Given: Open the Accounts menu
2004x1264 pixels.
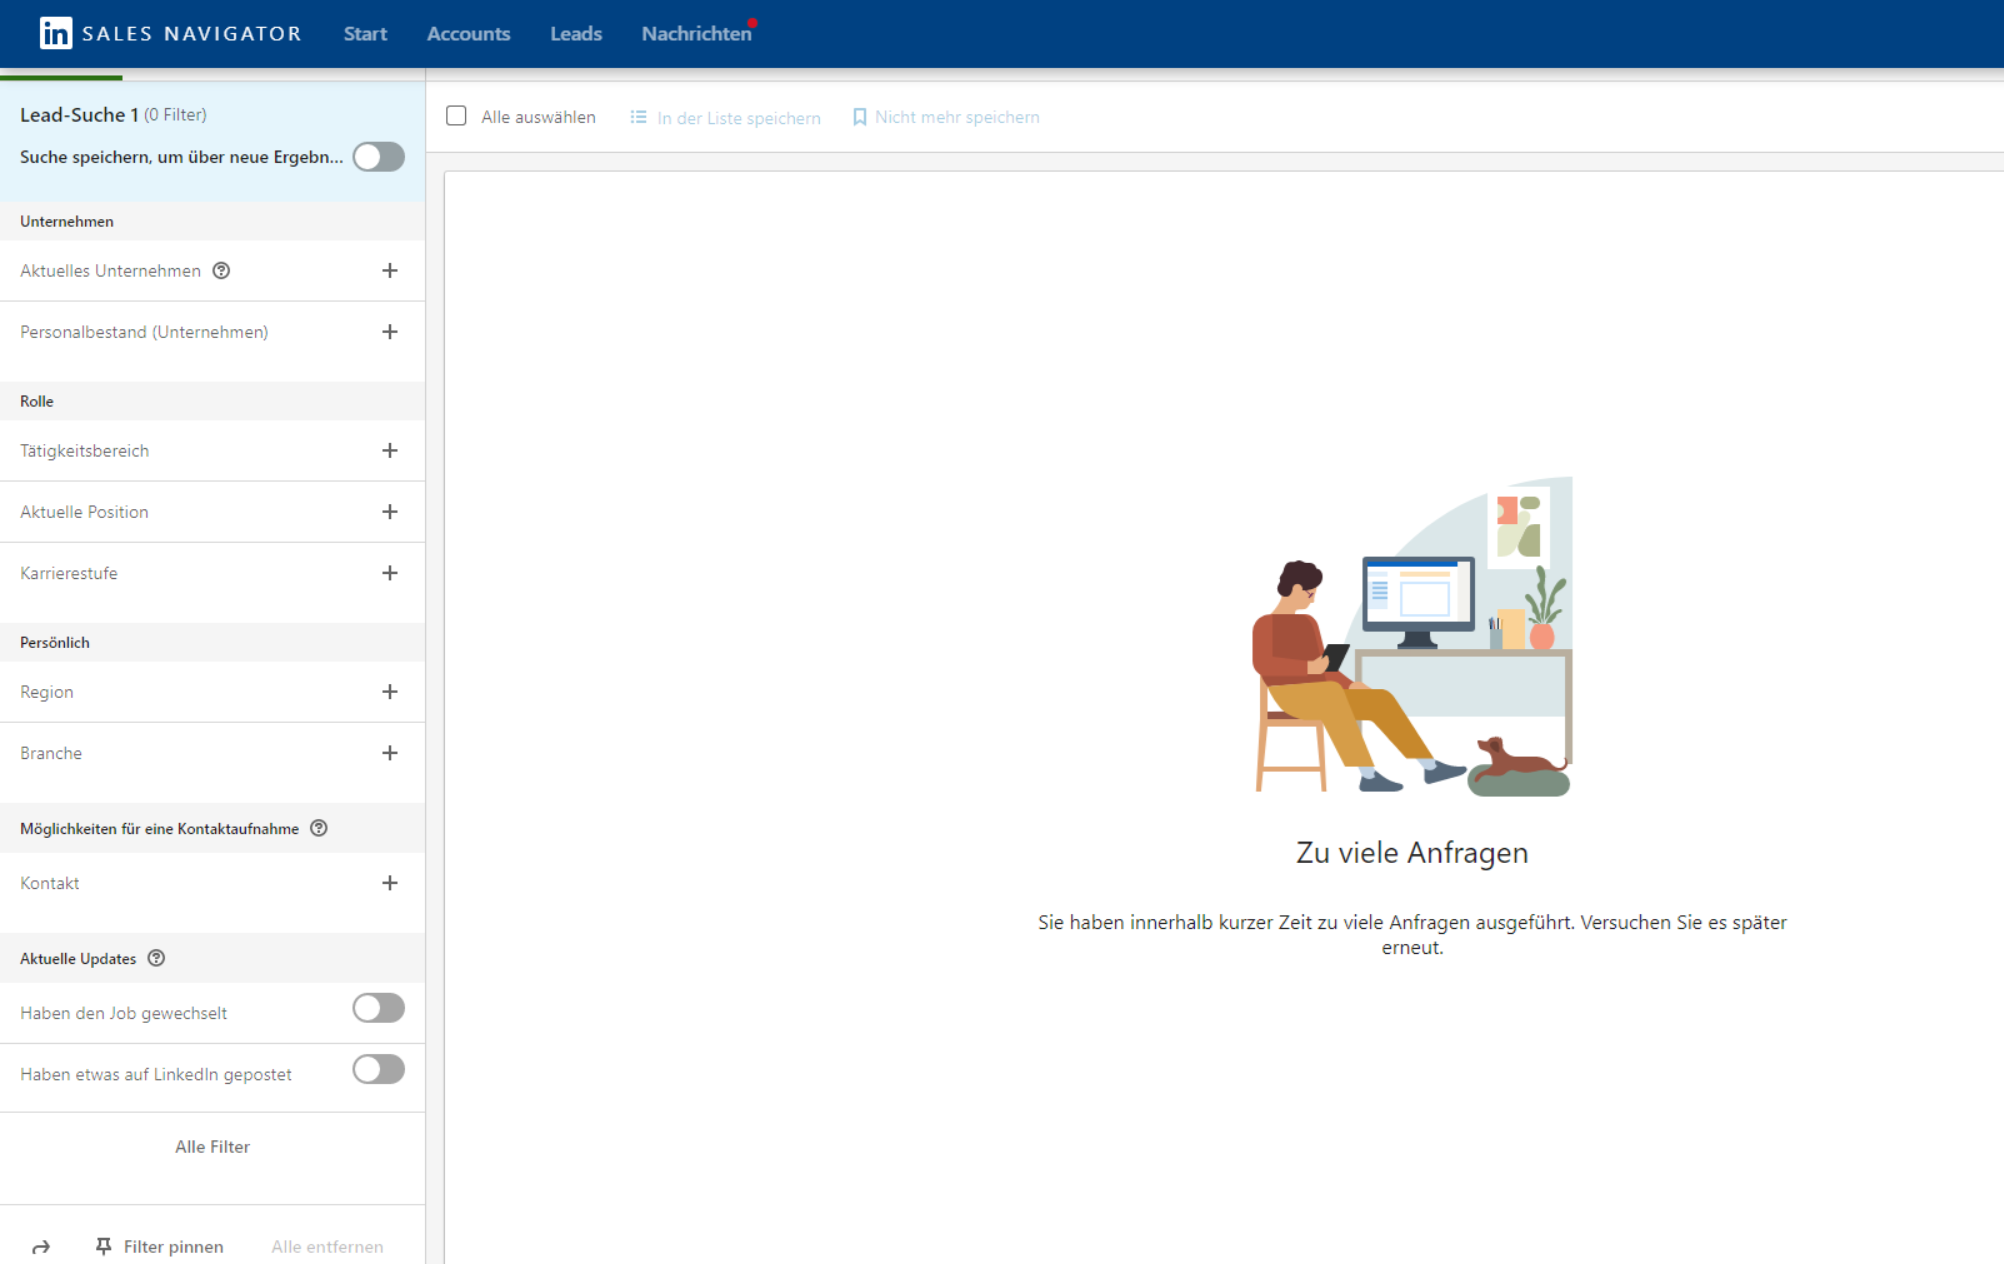Looking at the screenshot, I should click(468, 34).
